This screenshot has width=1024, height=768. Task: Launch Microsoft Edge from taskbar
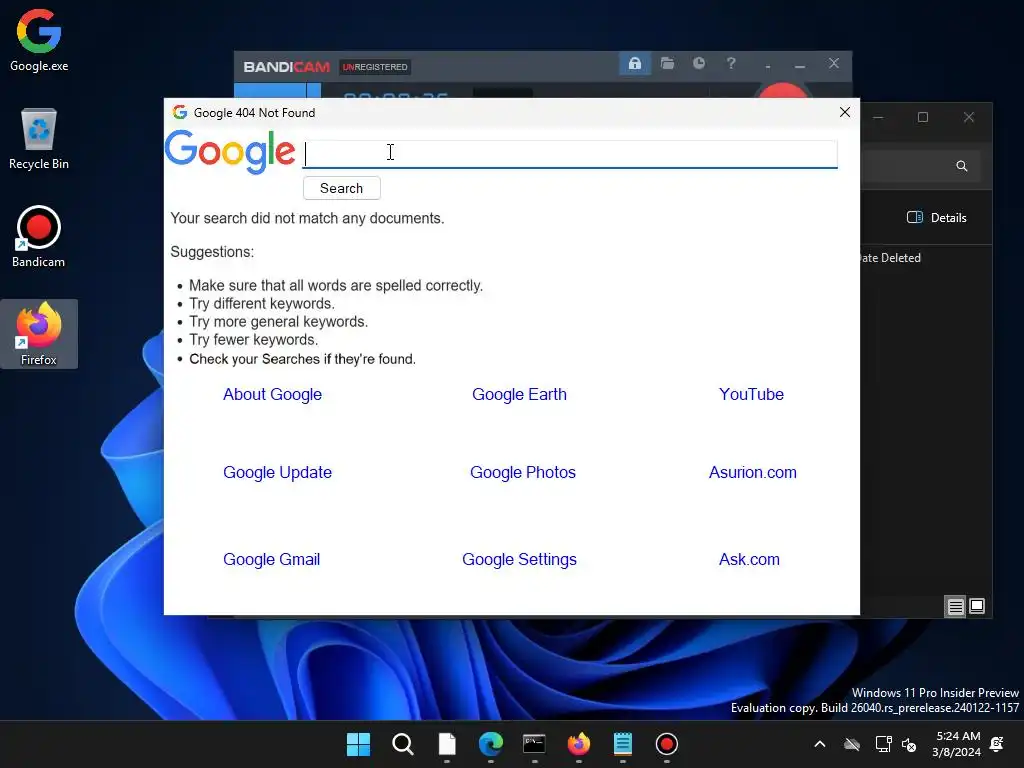[x=490, y=744]
